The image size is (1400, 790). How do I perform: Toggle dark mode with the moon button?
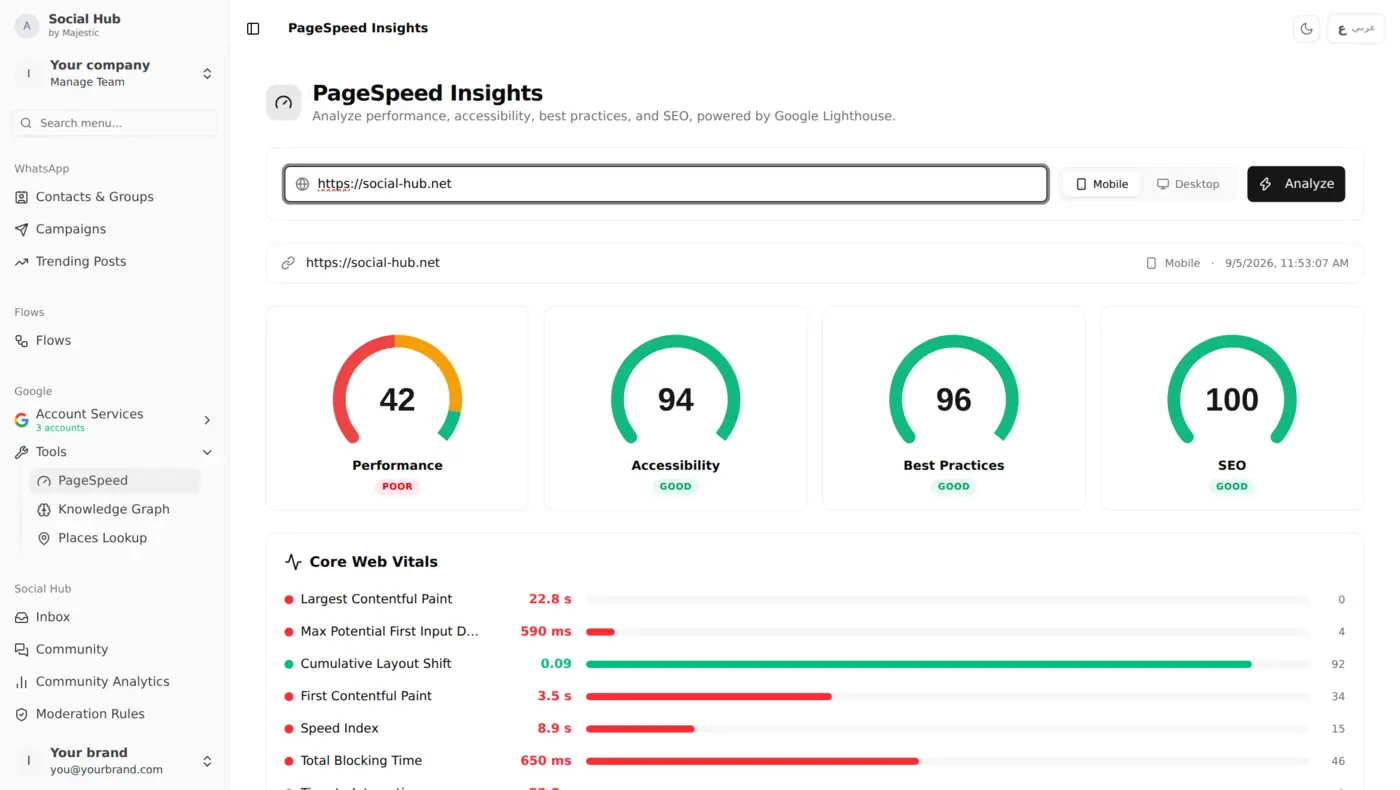pos(1306,29)
